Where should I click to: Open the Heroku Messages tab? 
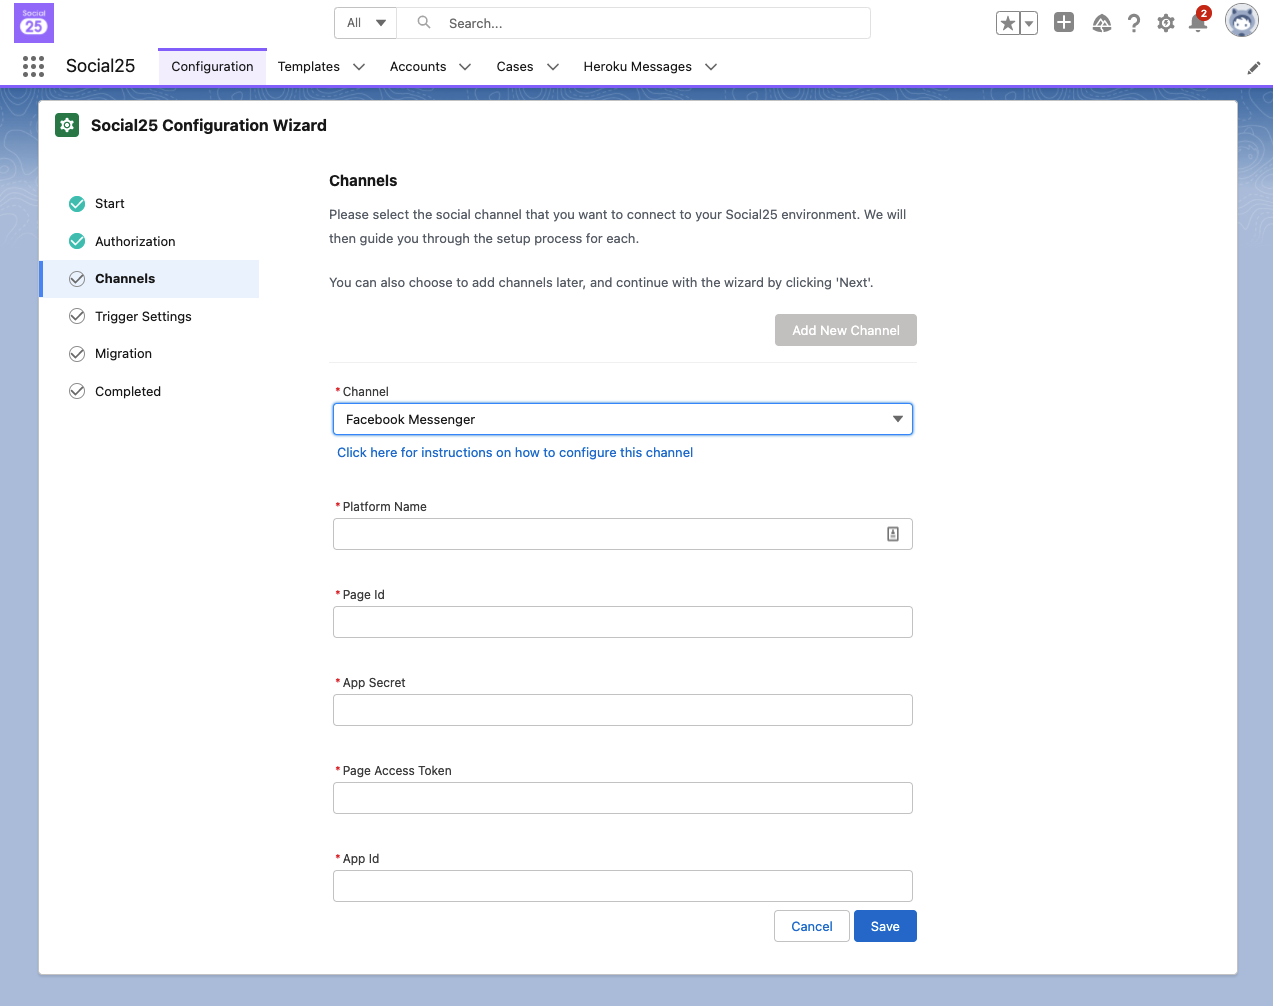click(x=637, y=67)
